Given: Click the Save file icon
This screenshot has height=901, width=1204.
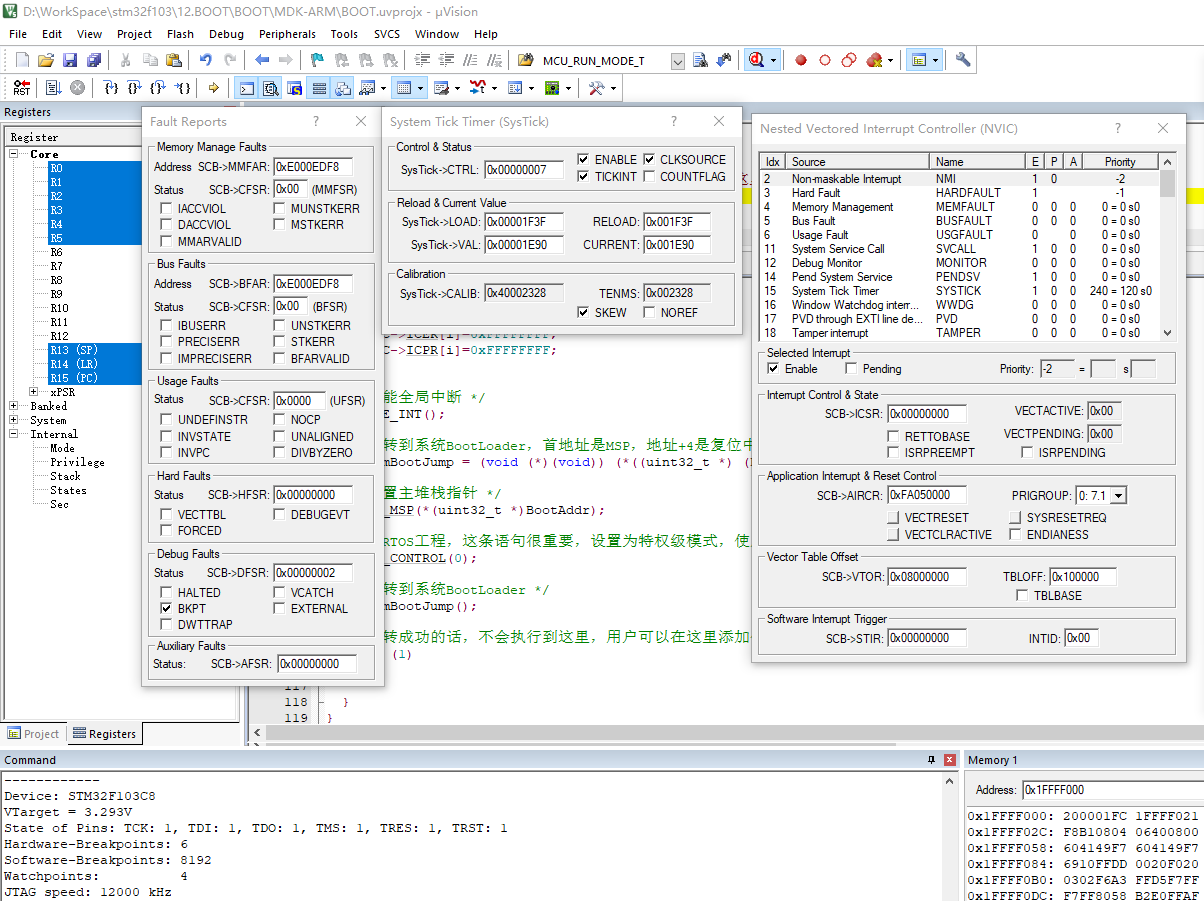Looking at the screenshot, I should [x=70, y=60].
